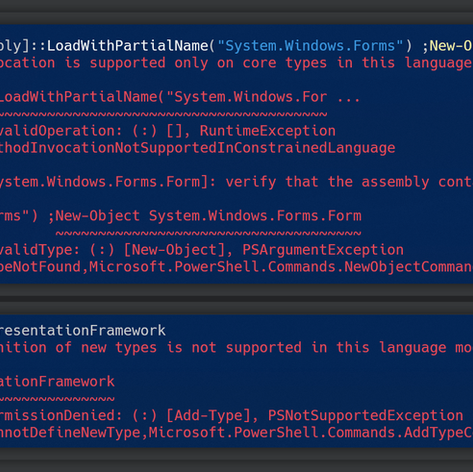Select '[Add-Type], PSNotSupportedException' line
473x472 pixels.
315,415
